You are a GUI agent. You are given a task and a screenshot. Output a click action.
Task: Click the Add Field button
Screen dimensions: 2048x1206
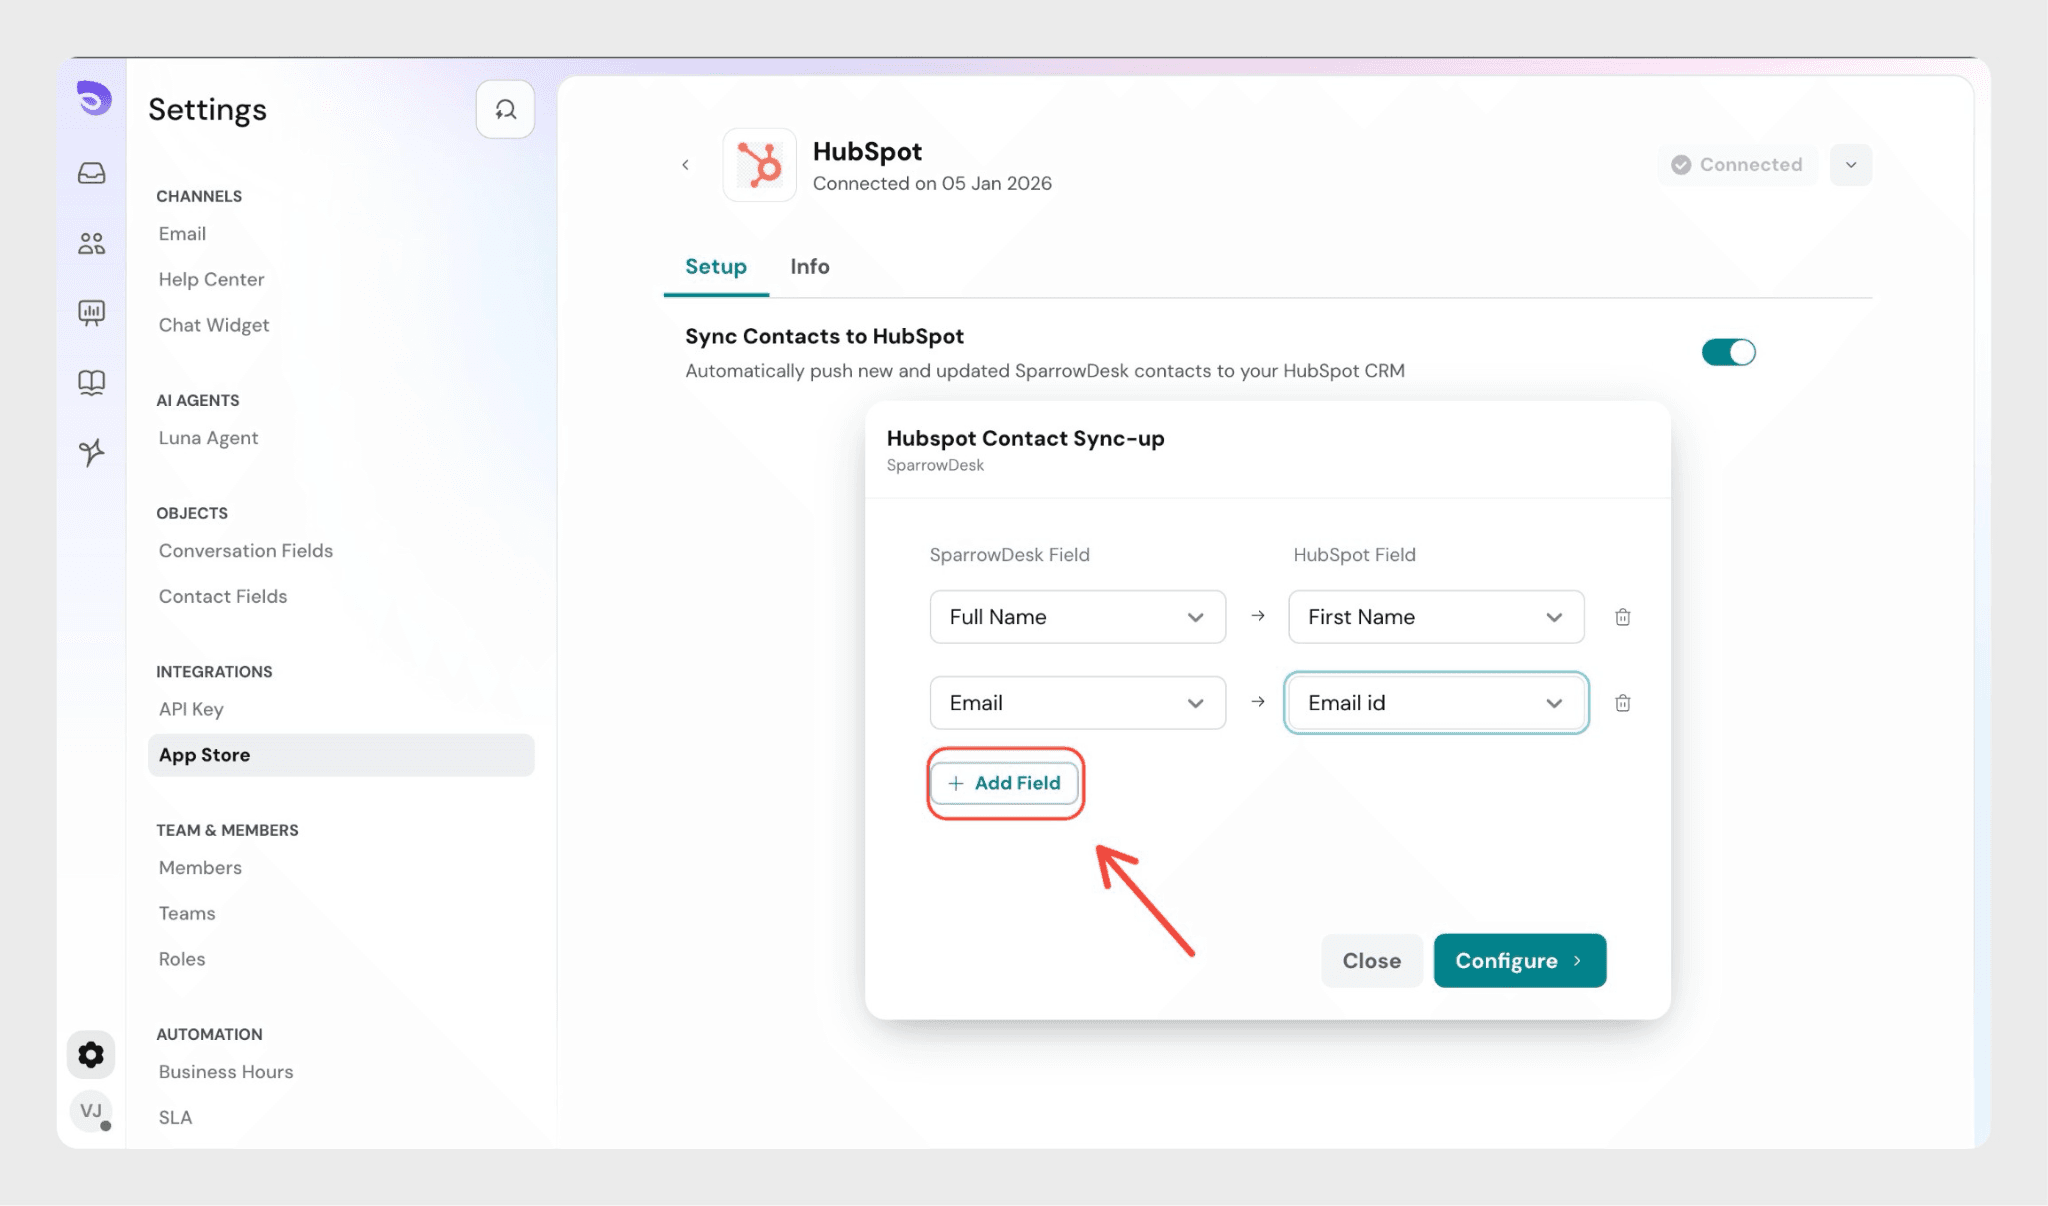[x=1004, y=783]
